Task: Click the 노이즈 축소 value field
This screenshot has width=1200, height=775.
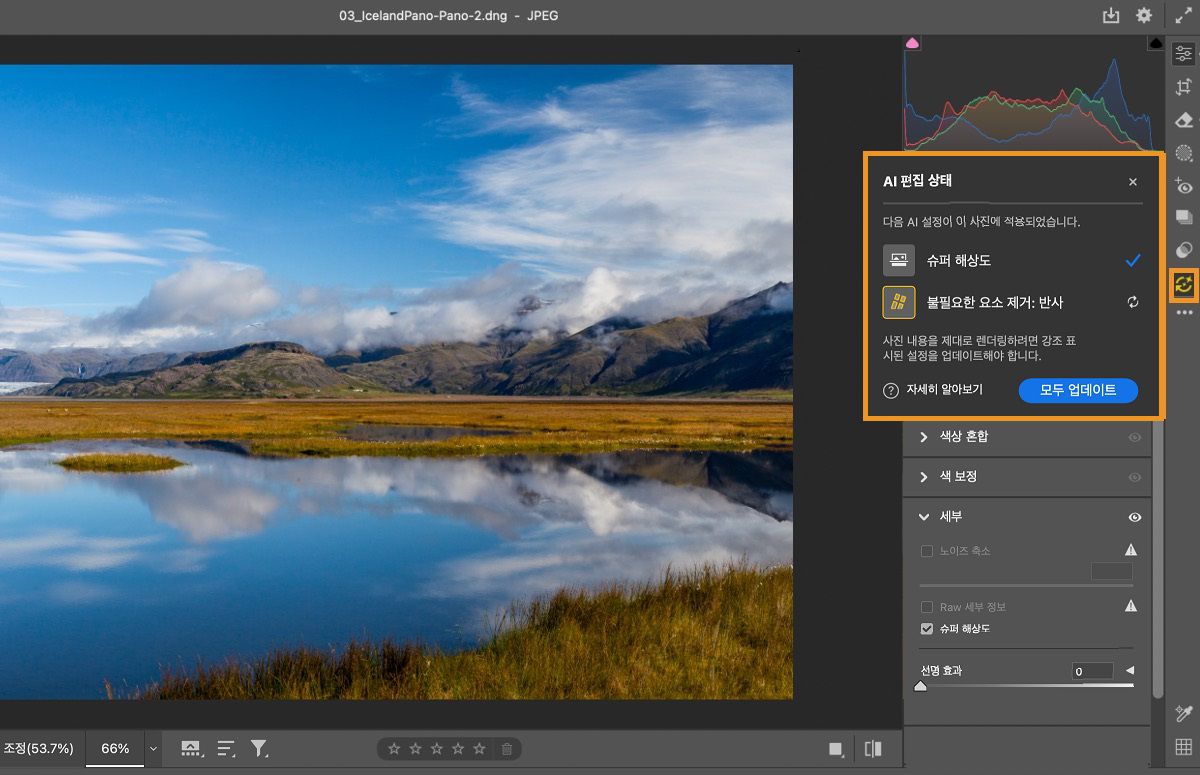Action: [1111, 572]
